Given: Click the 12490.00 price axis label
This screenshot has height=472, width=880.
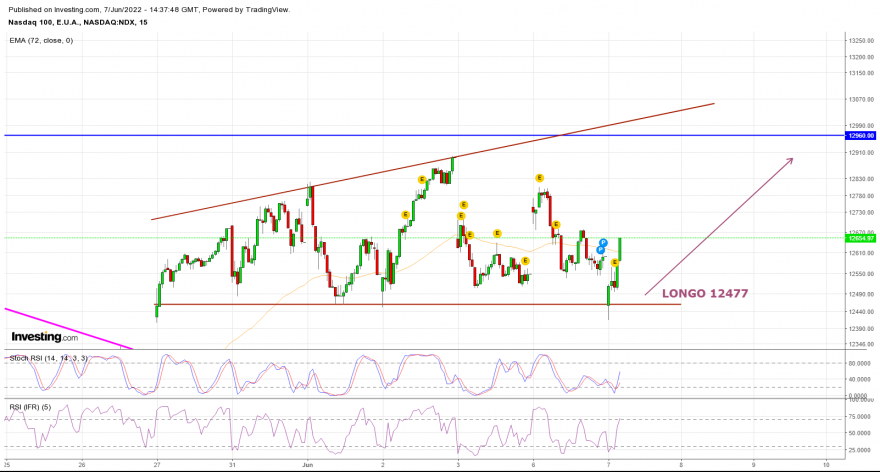Looking at the screenshot, I should (x=861, y=294).
